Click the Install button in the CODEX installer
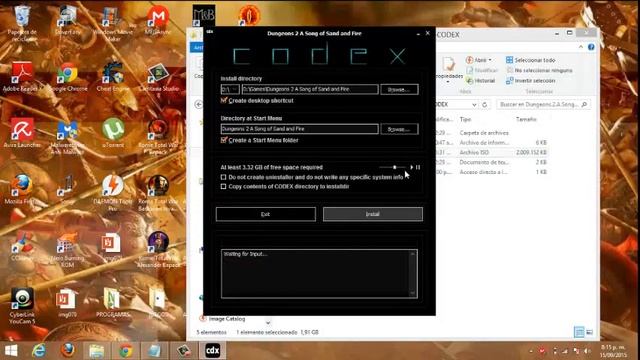The image size is (640, 360). pyautogui.click(x=373, y=214)
